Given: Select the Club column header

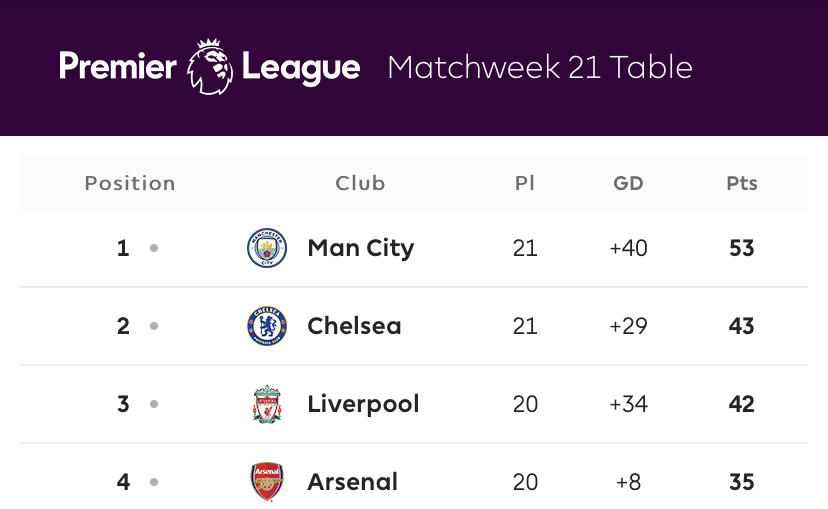Looking at the screenshot, I should pos(360,183).
